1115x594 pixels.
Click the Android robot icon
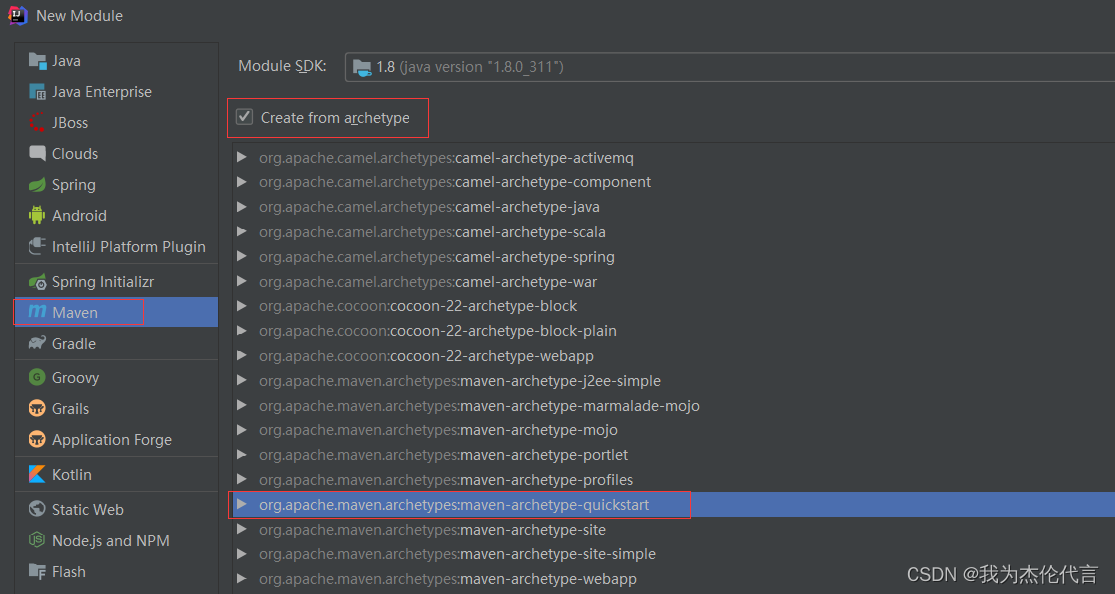(x=37, y=216)
